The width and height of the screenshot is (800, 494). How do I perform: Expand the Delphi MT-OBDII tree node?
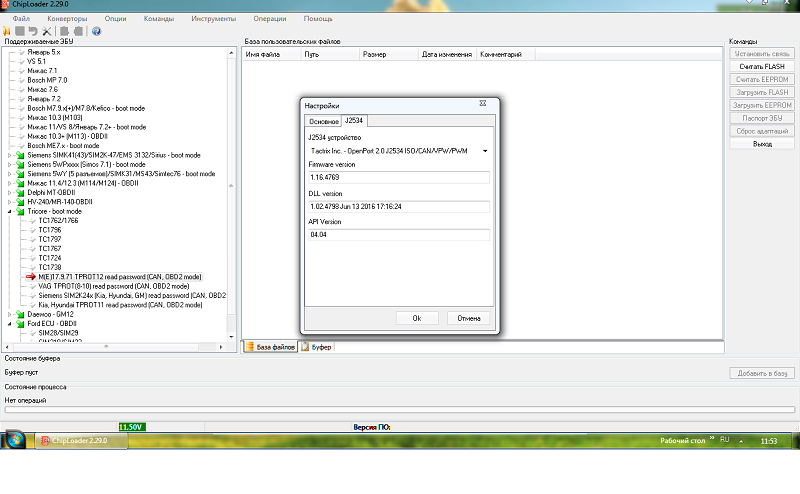click(9, 192)
